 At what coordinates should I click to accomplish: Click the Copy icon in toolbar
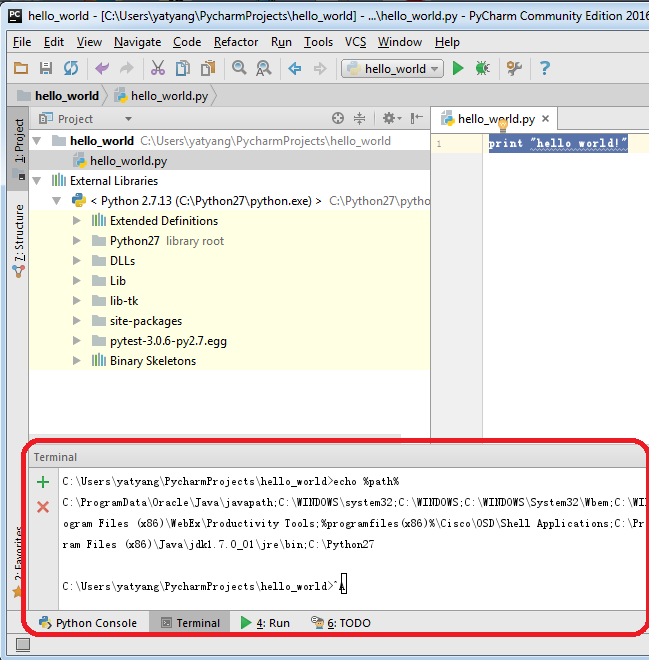click(x=183, y=68)
